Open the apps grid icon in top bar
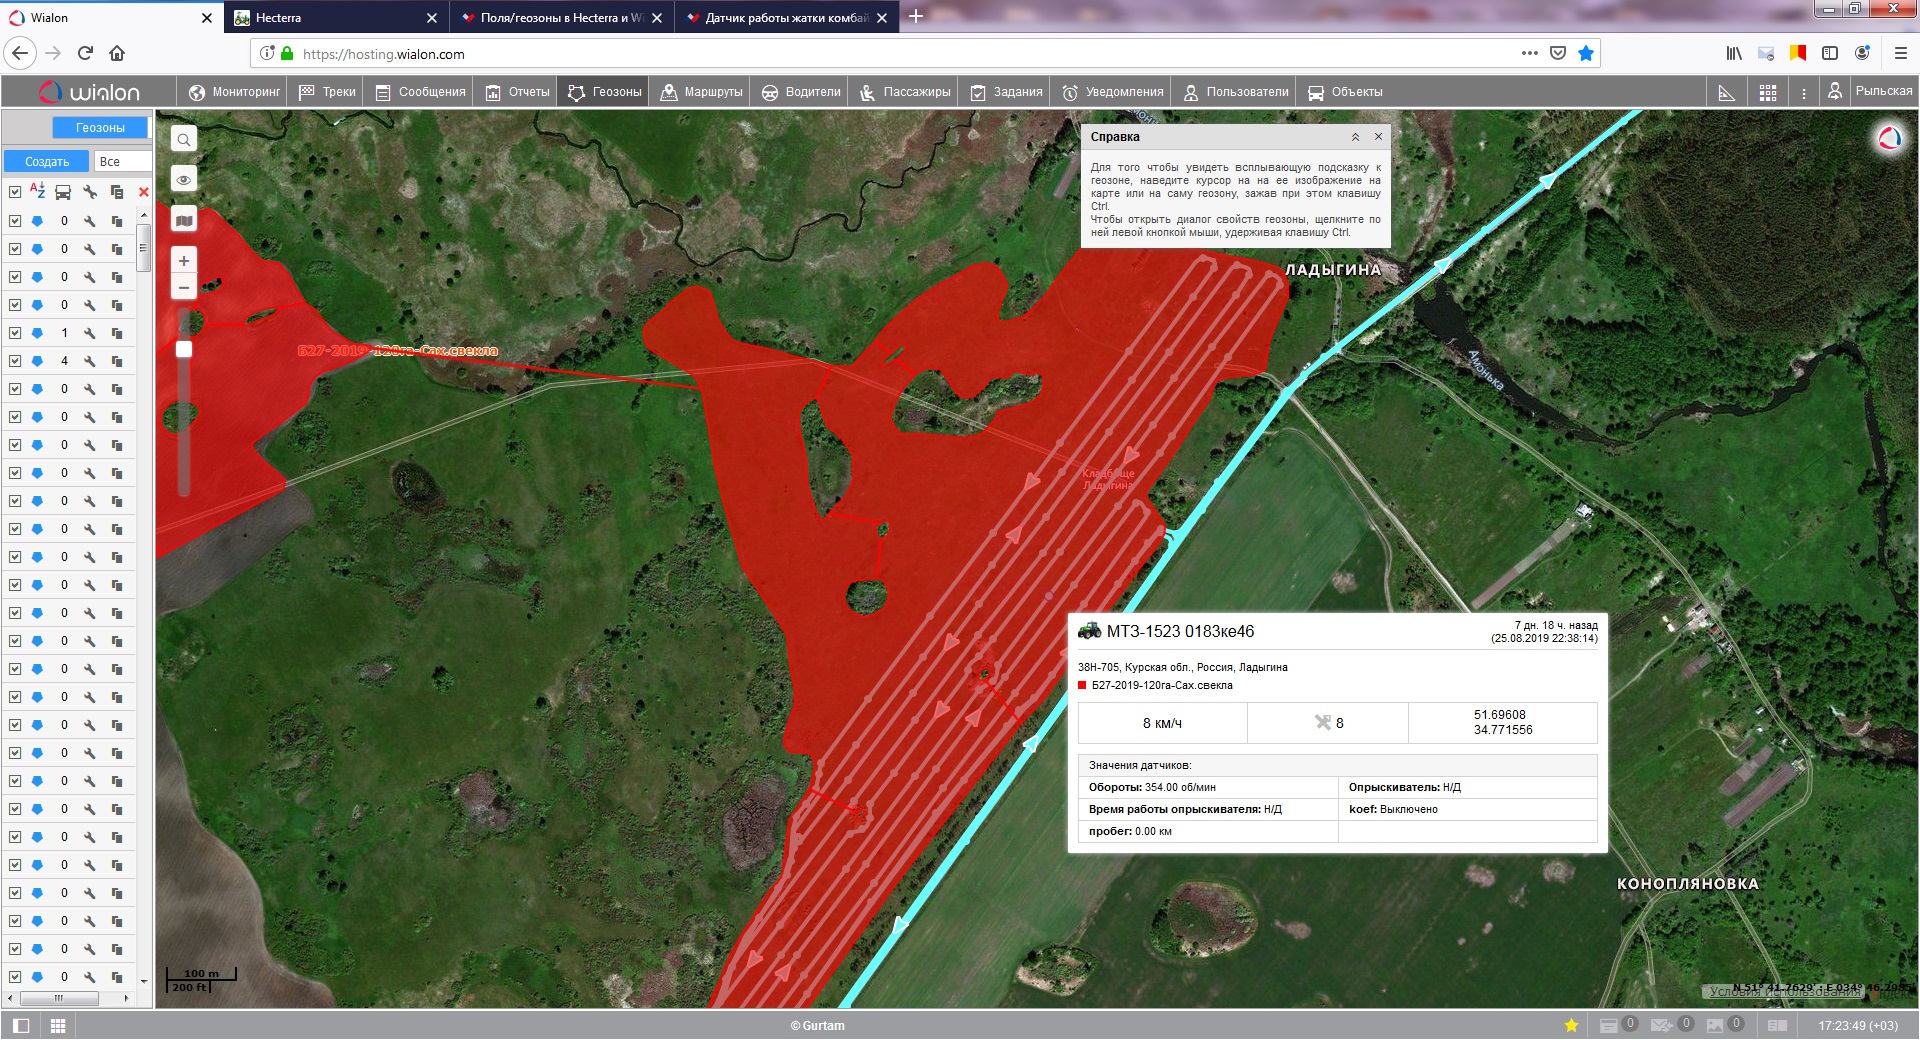Screen dimensions: 1920x1040 point(1768,92)
